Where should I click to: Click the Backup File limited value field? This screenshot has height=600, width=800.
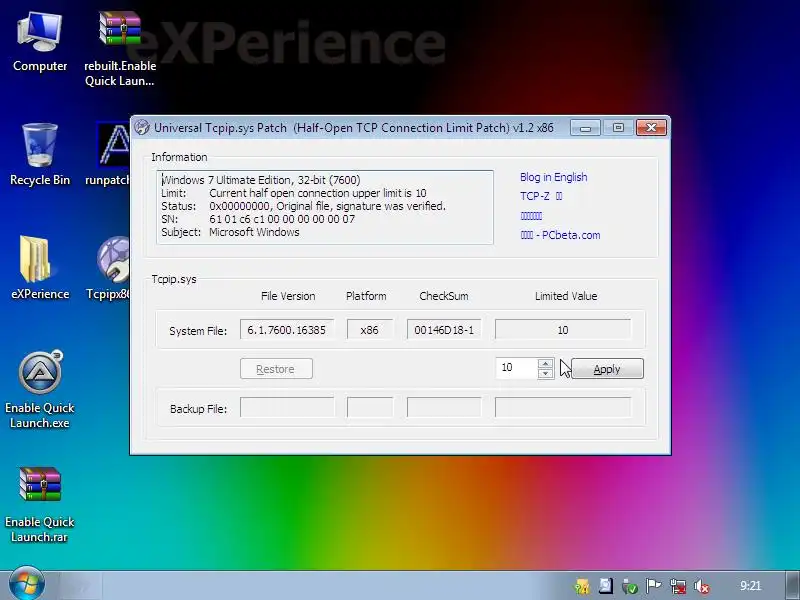[563, 408]
